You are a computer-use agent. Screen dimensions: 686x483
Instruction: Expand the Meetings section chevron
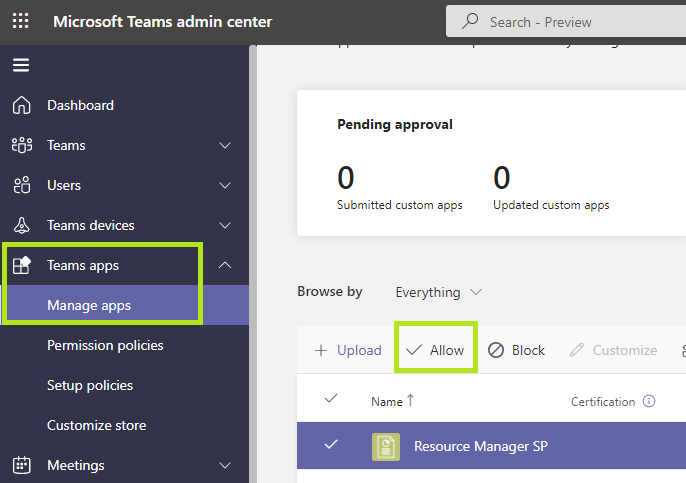tap(225, 465)
